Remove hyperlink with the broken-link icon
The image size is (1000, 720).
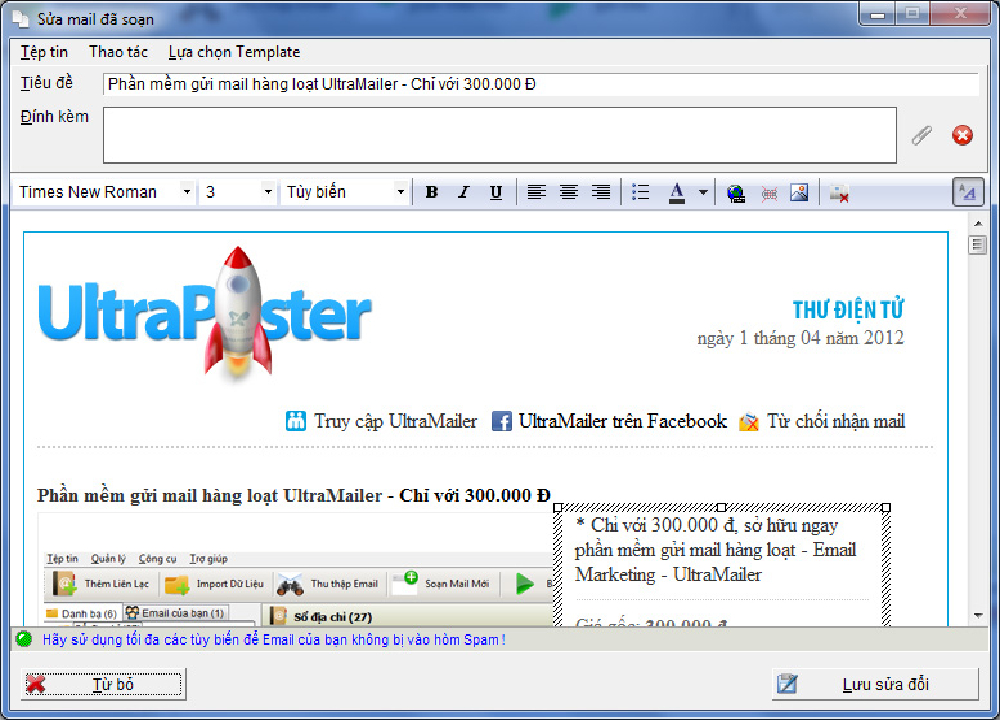pos(769,193)
